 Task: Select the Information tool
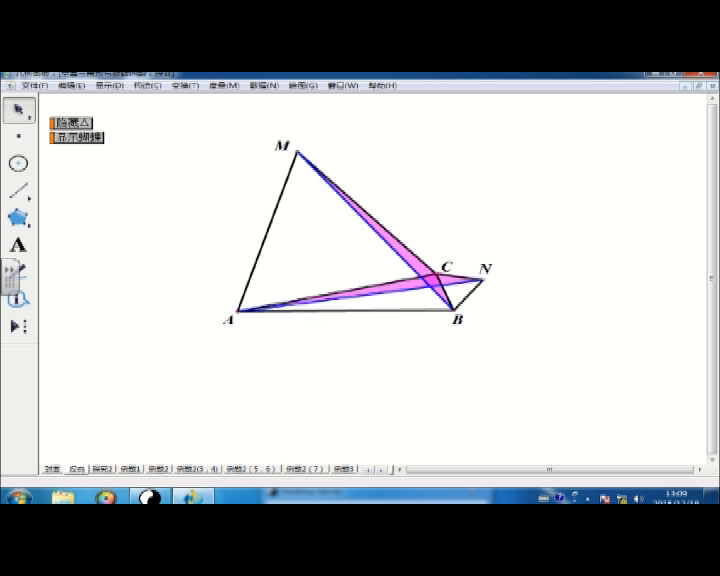coord(18,299)
